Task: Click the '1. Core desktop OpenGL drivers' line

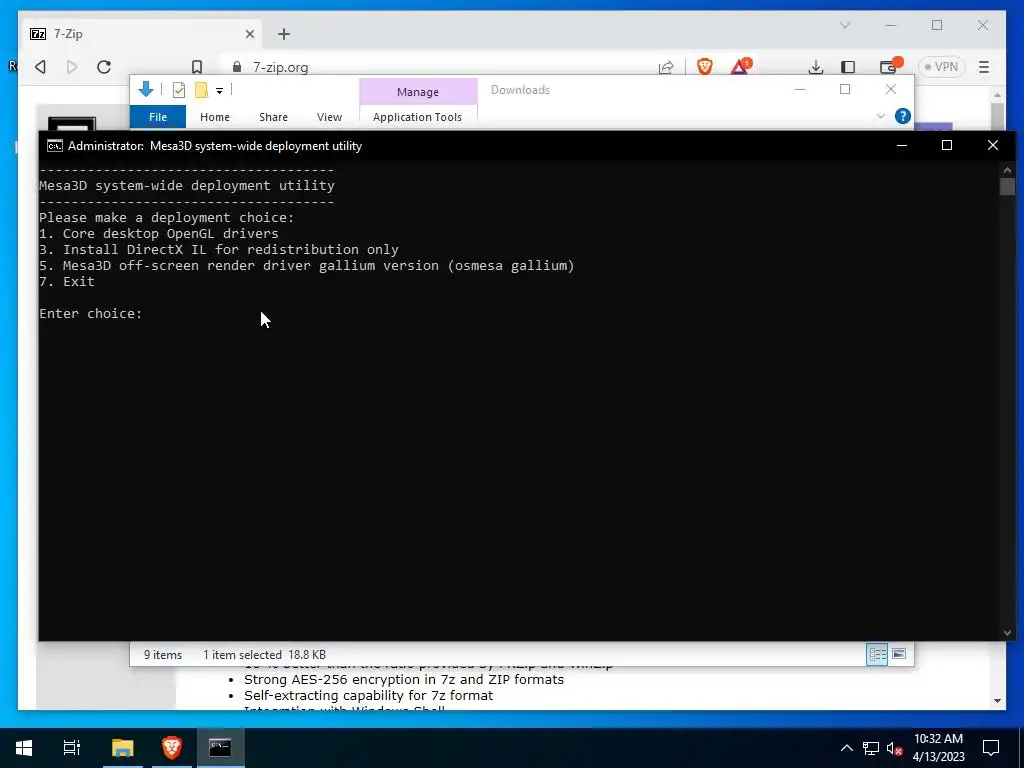Action: tap(159, 233)
